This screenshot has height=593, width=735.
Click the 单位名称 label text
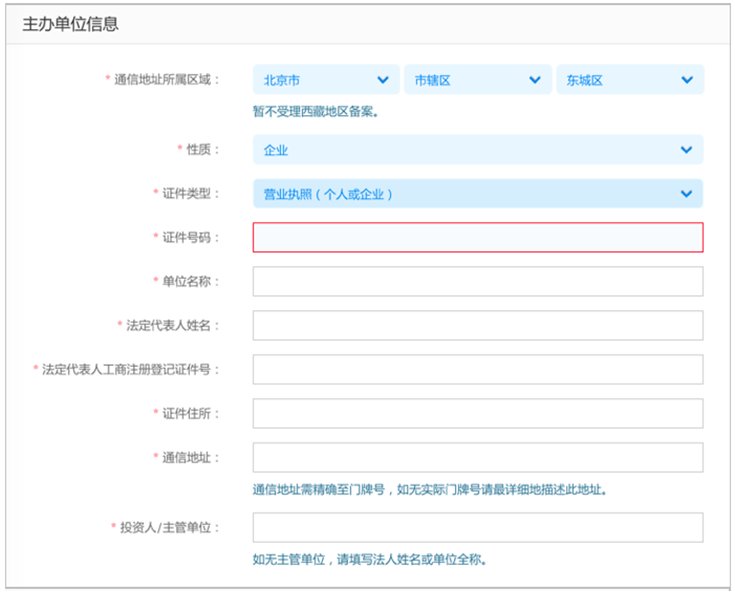[x=191, y=282]
